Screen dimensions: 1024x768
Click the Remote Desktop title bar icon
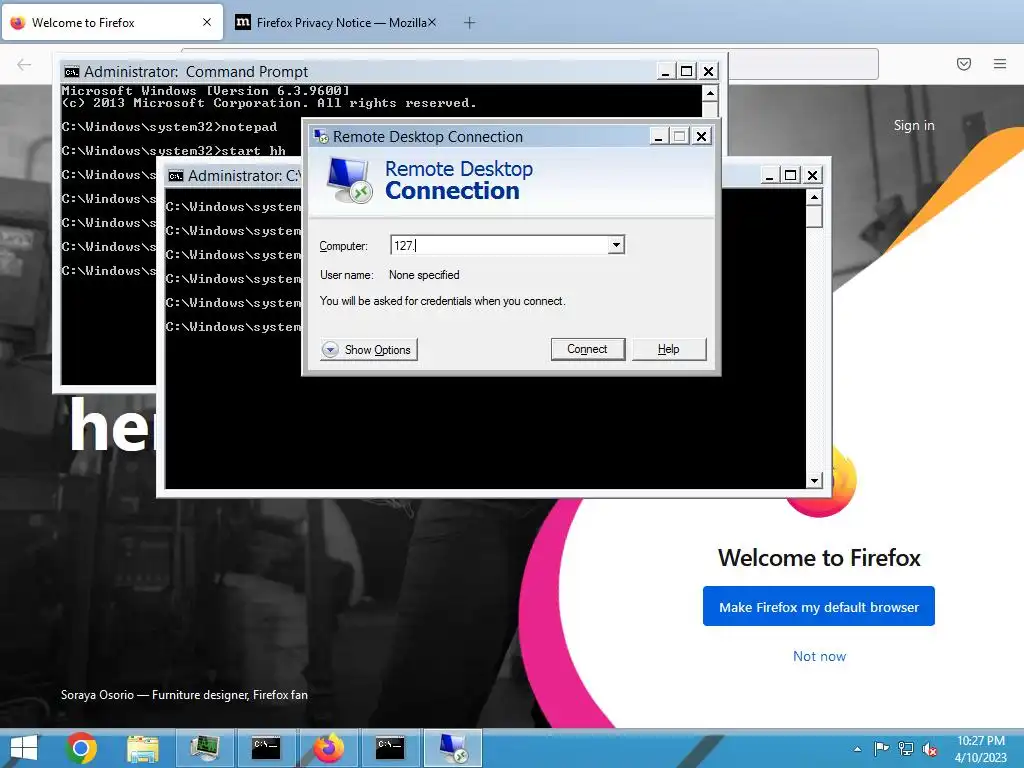click(x=321, y=136)
